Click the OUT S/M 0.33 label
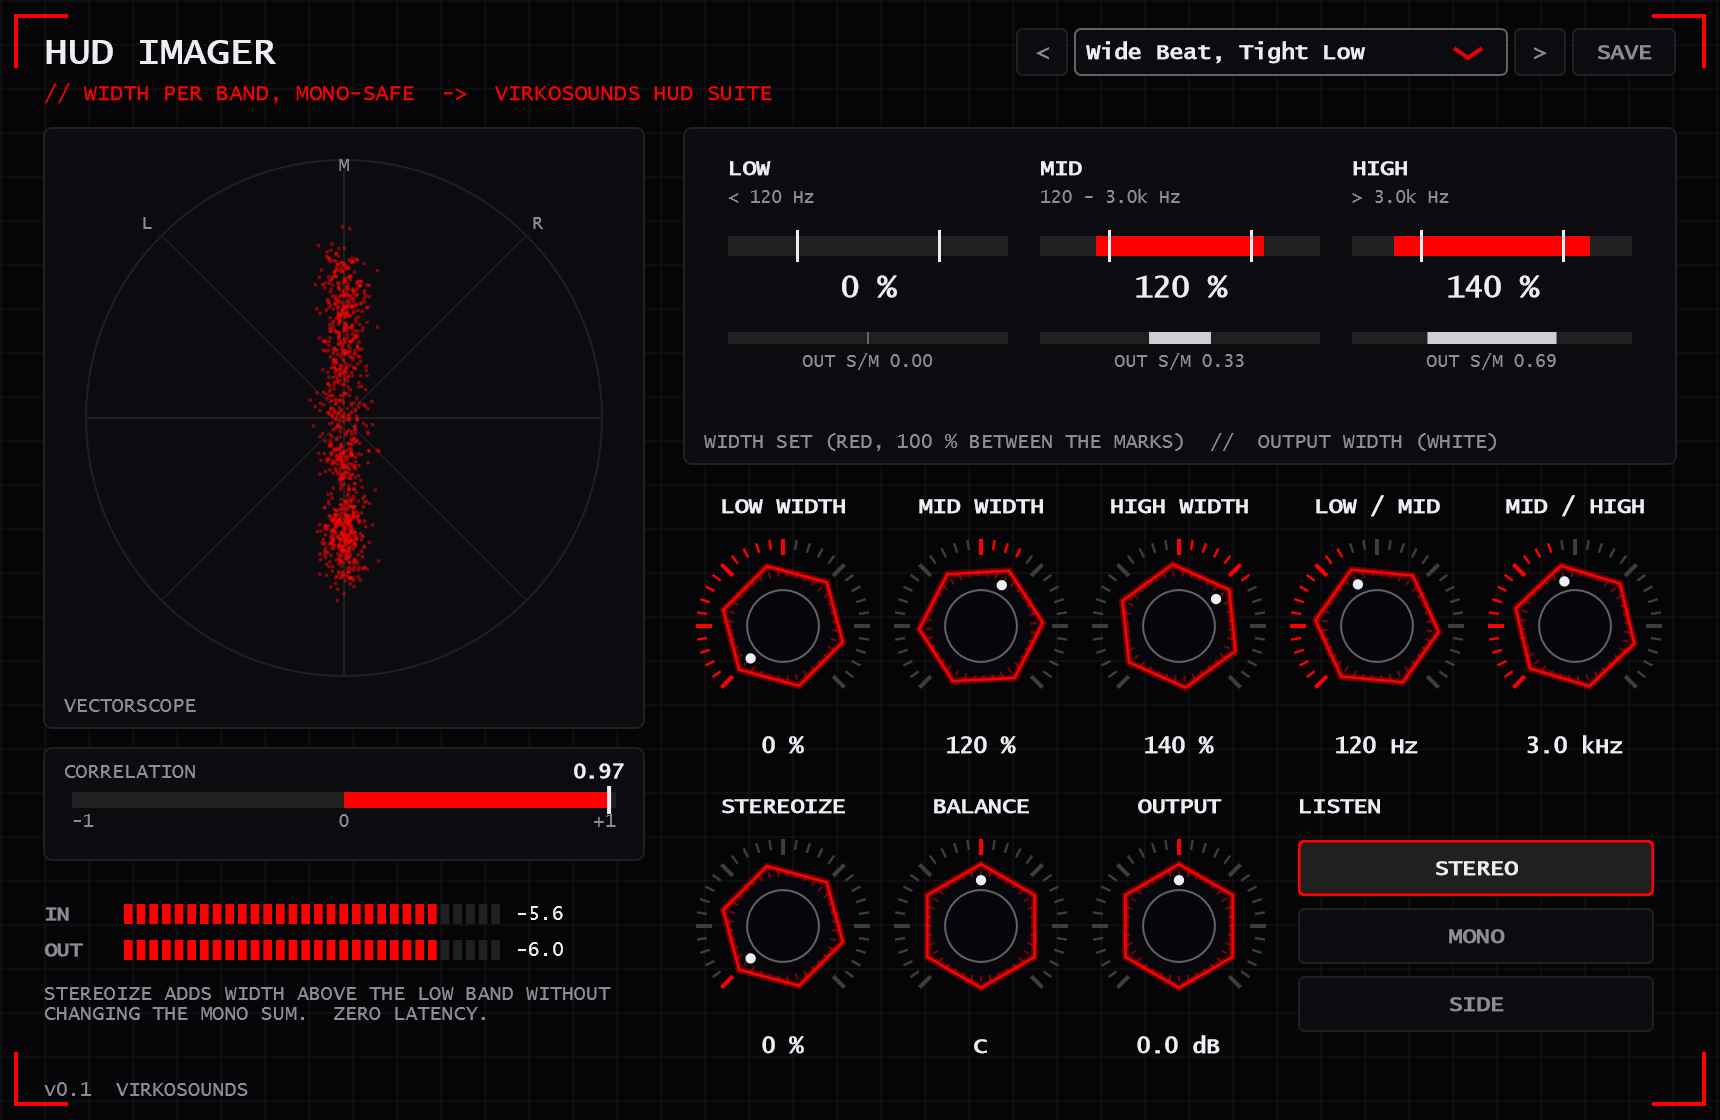This screenshot has width=1720, height=1120. [x=1180, y=361]
